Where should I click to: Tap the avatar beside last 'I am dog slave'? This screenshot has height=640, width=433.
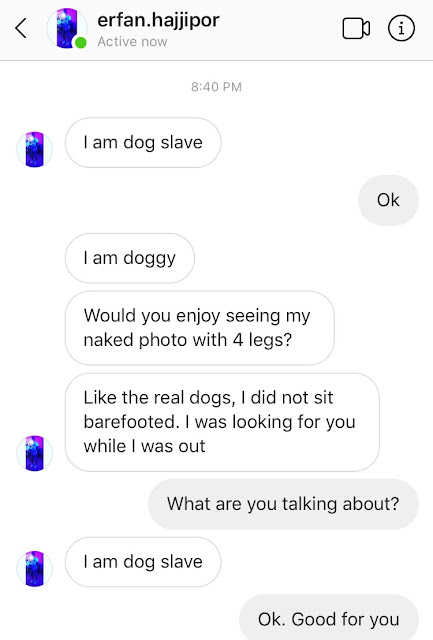tap(35, 569)
